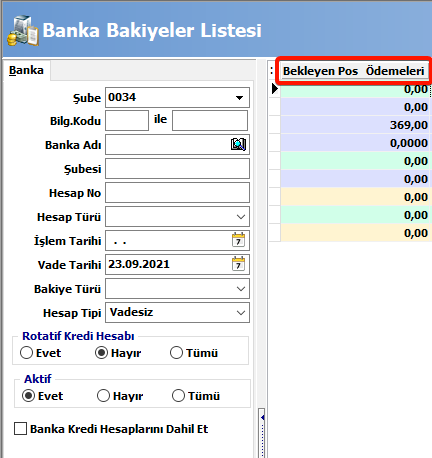Enable Banka Kredi Hesaplarını Dahil Et checkbox
This screenshot has width=432, height=458.
[20, 429]
